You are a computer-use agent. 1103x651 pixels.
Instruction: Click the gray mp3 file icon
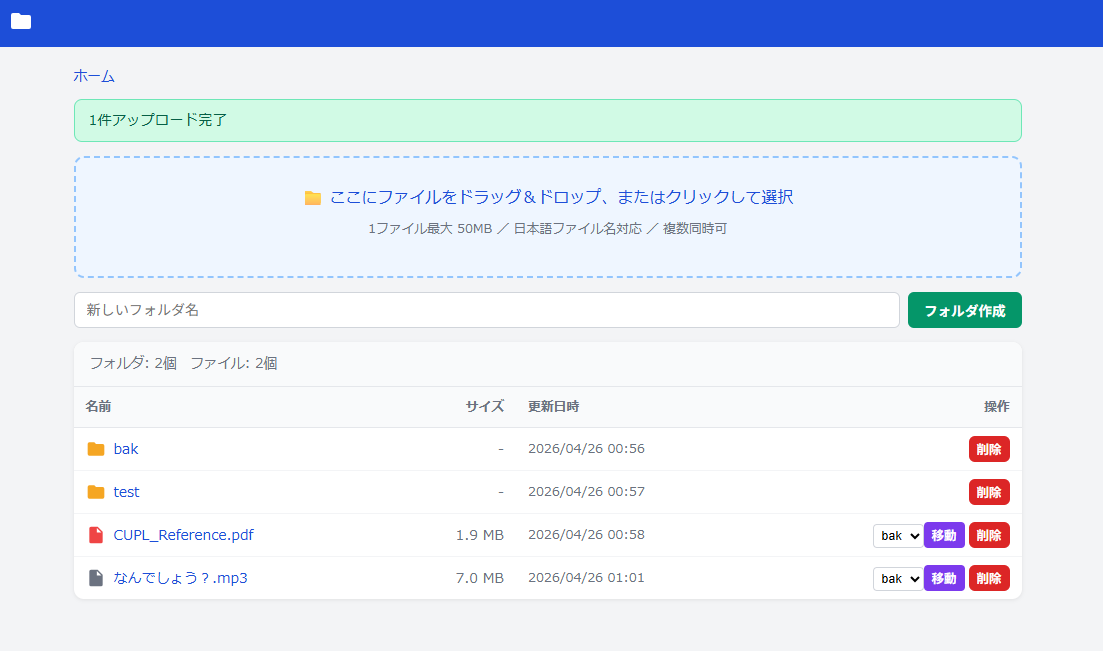(96, 578)
